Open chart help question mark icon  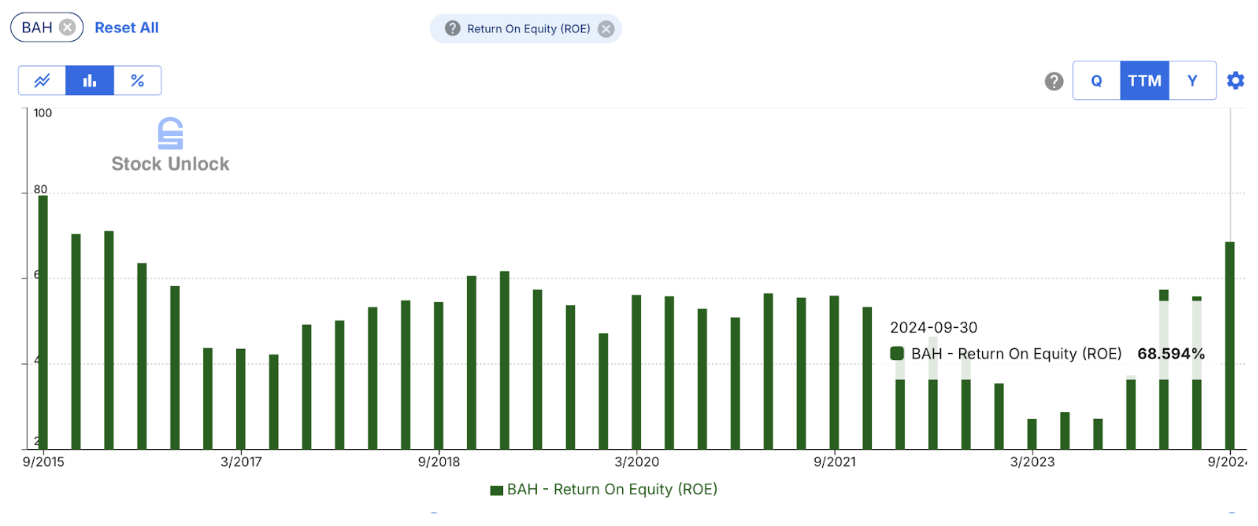point(1053,81)
